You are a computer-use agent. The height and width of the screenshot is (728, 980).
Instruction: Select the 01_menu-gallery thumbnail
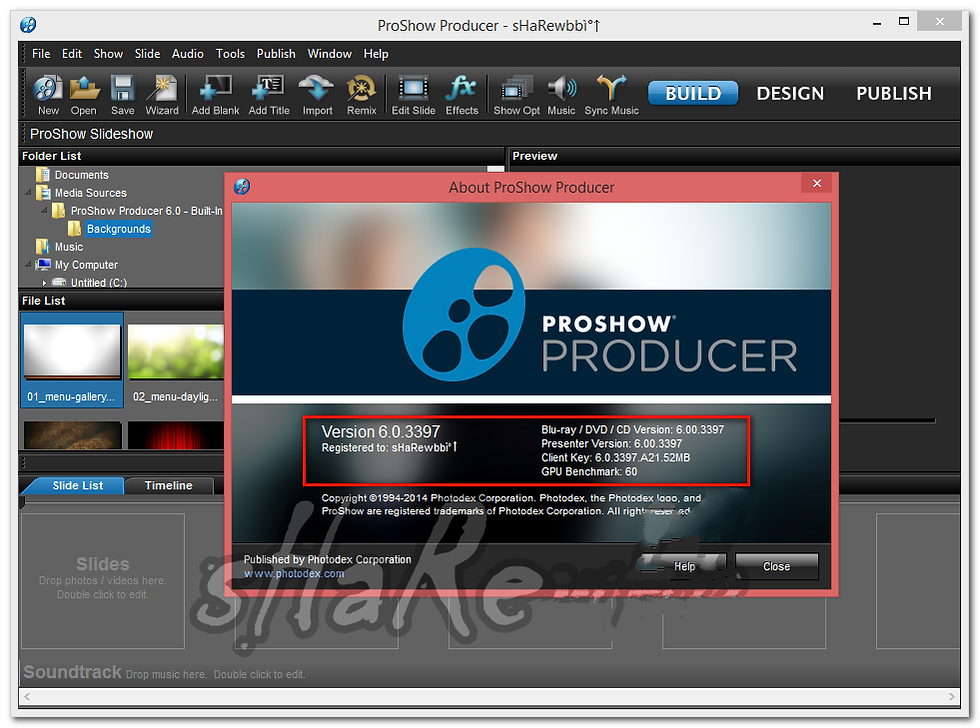(x=72, y=360)
